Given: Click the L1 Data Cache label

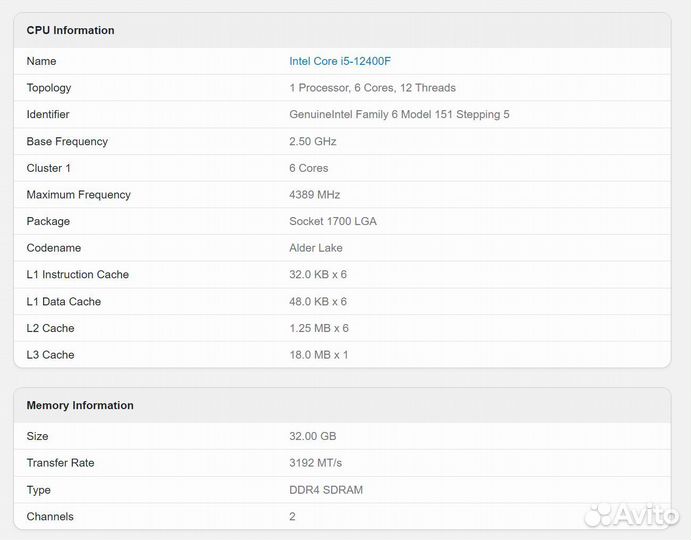Looking at the screenshot, I should (x=63, y=302).
